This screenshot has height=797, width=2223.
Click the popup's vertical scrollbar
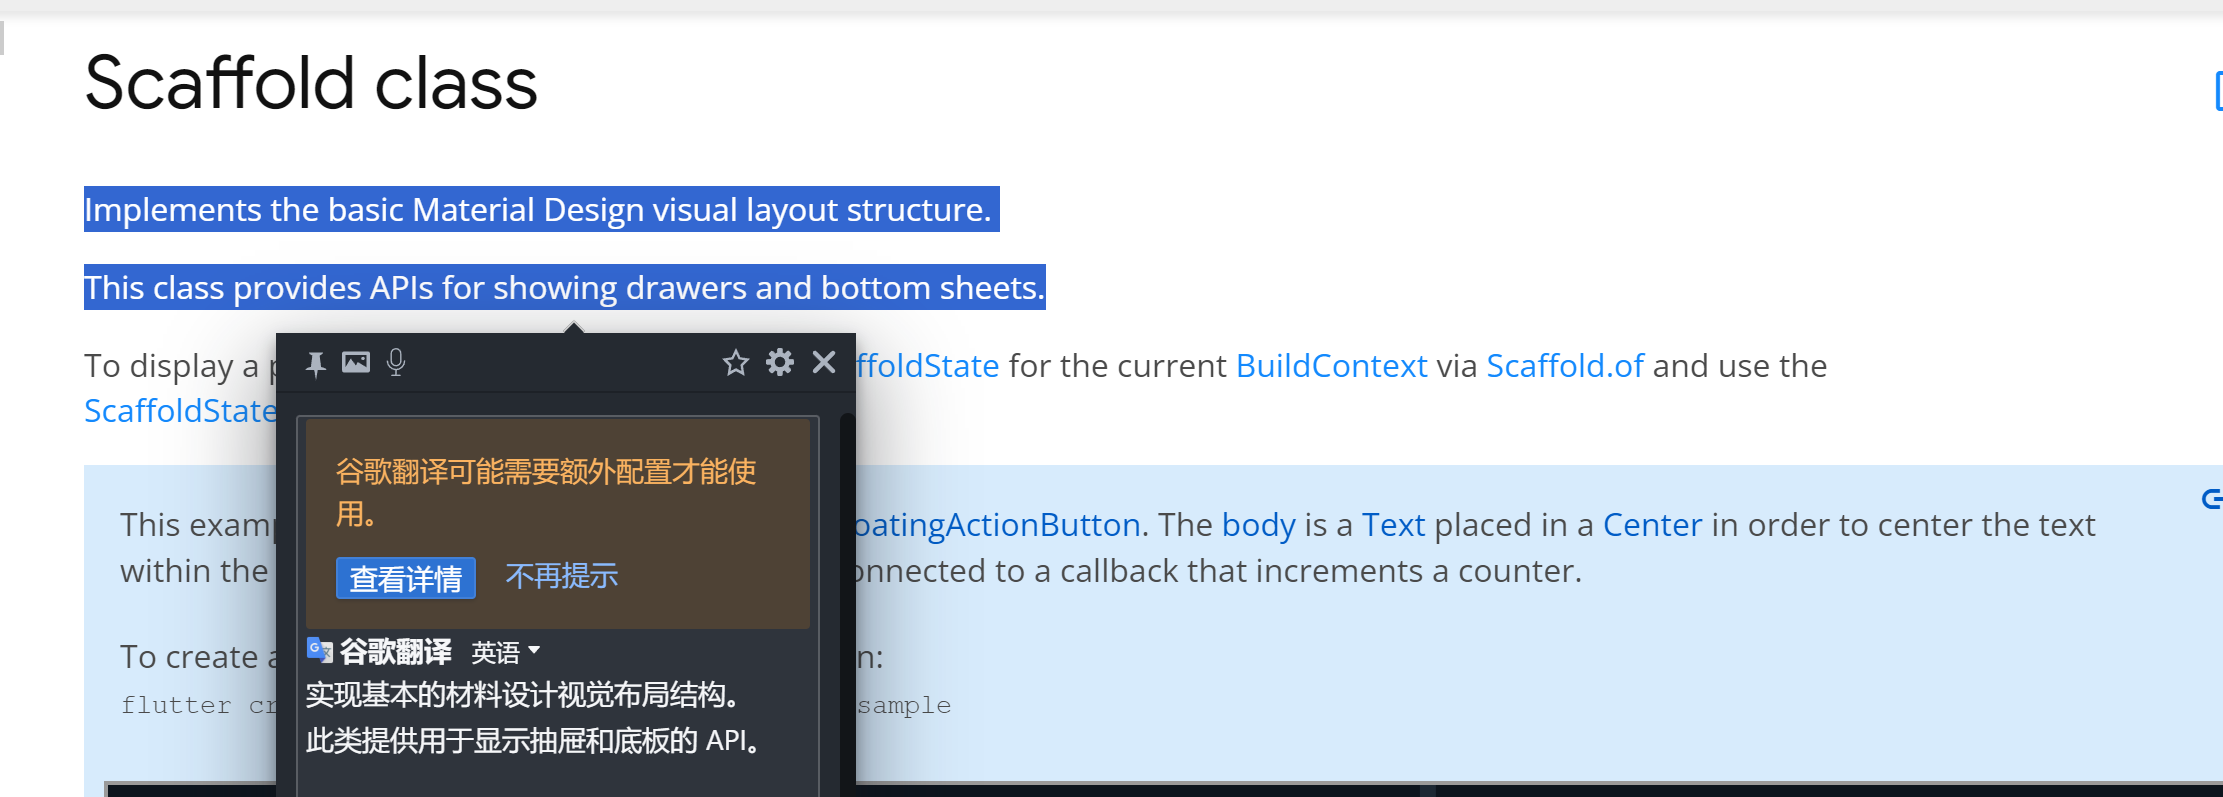pyautogui.click(x=847, y=600)
